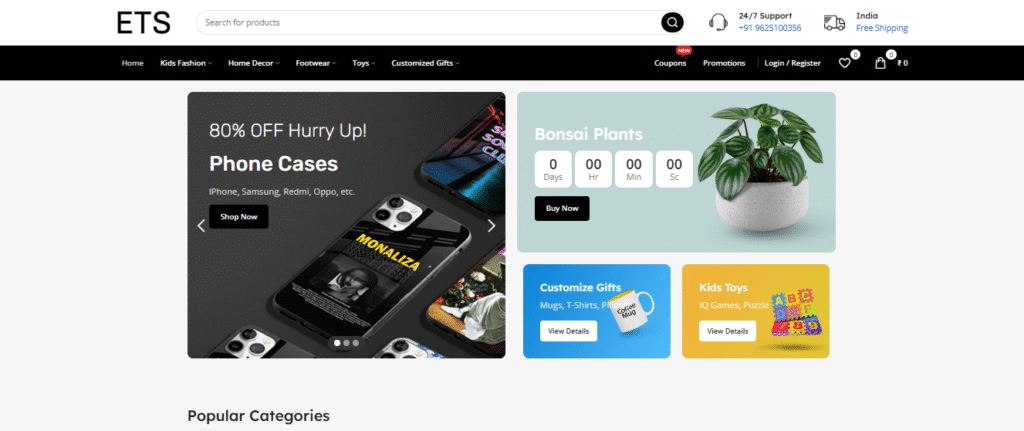Click View Details on Kids Toys

(x=728, y=331)
